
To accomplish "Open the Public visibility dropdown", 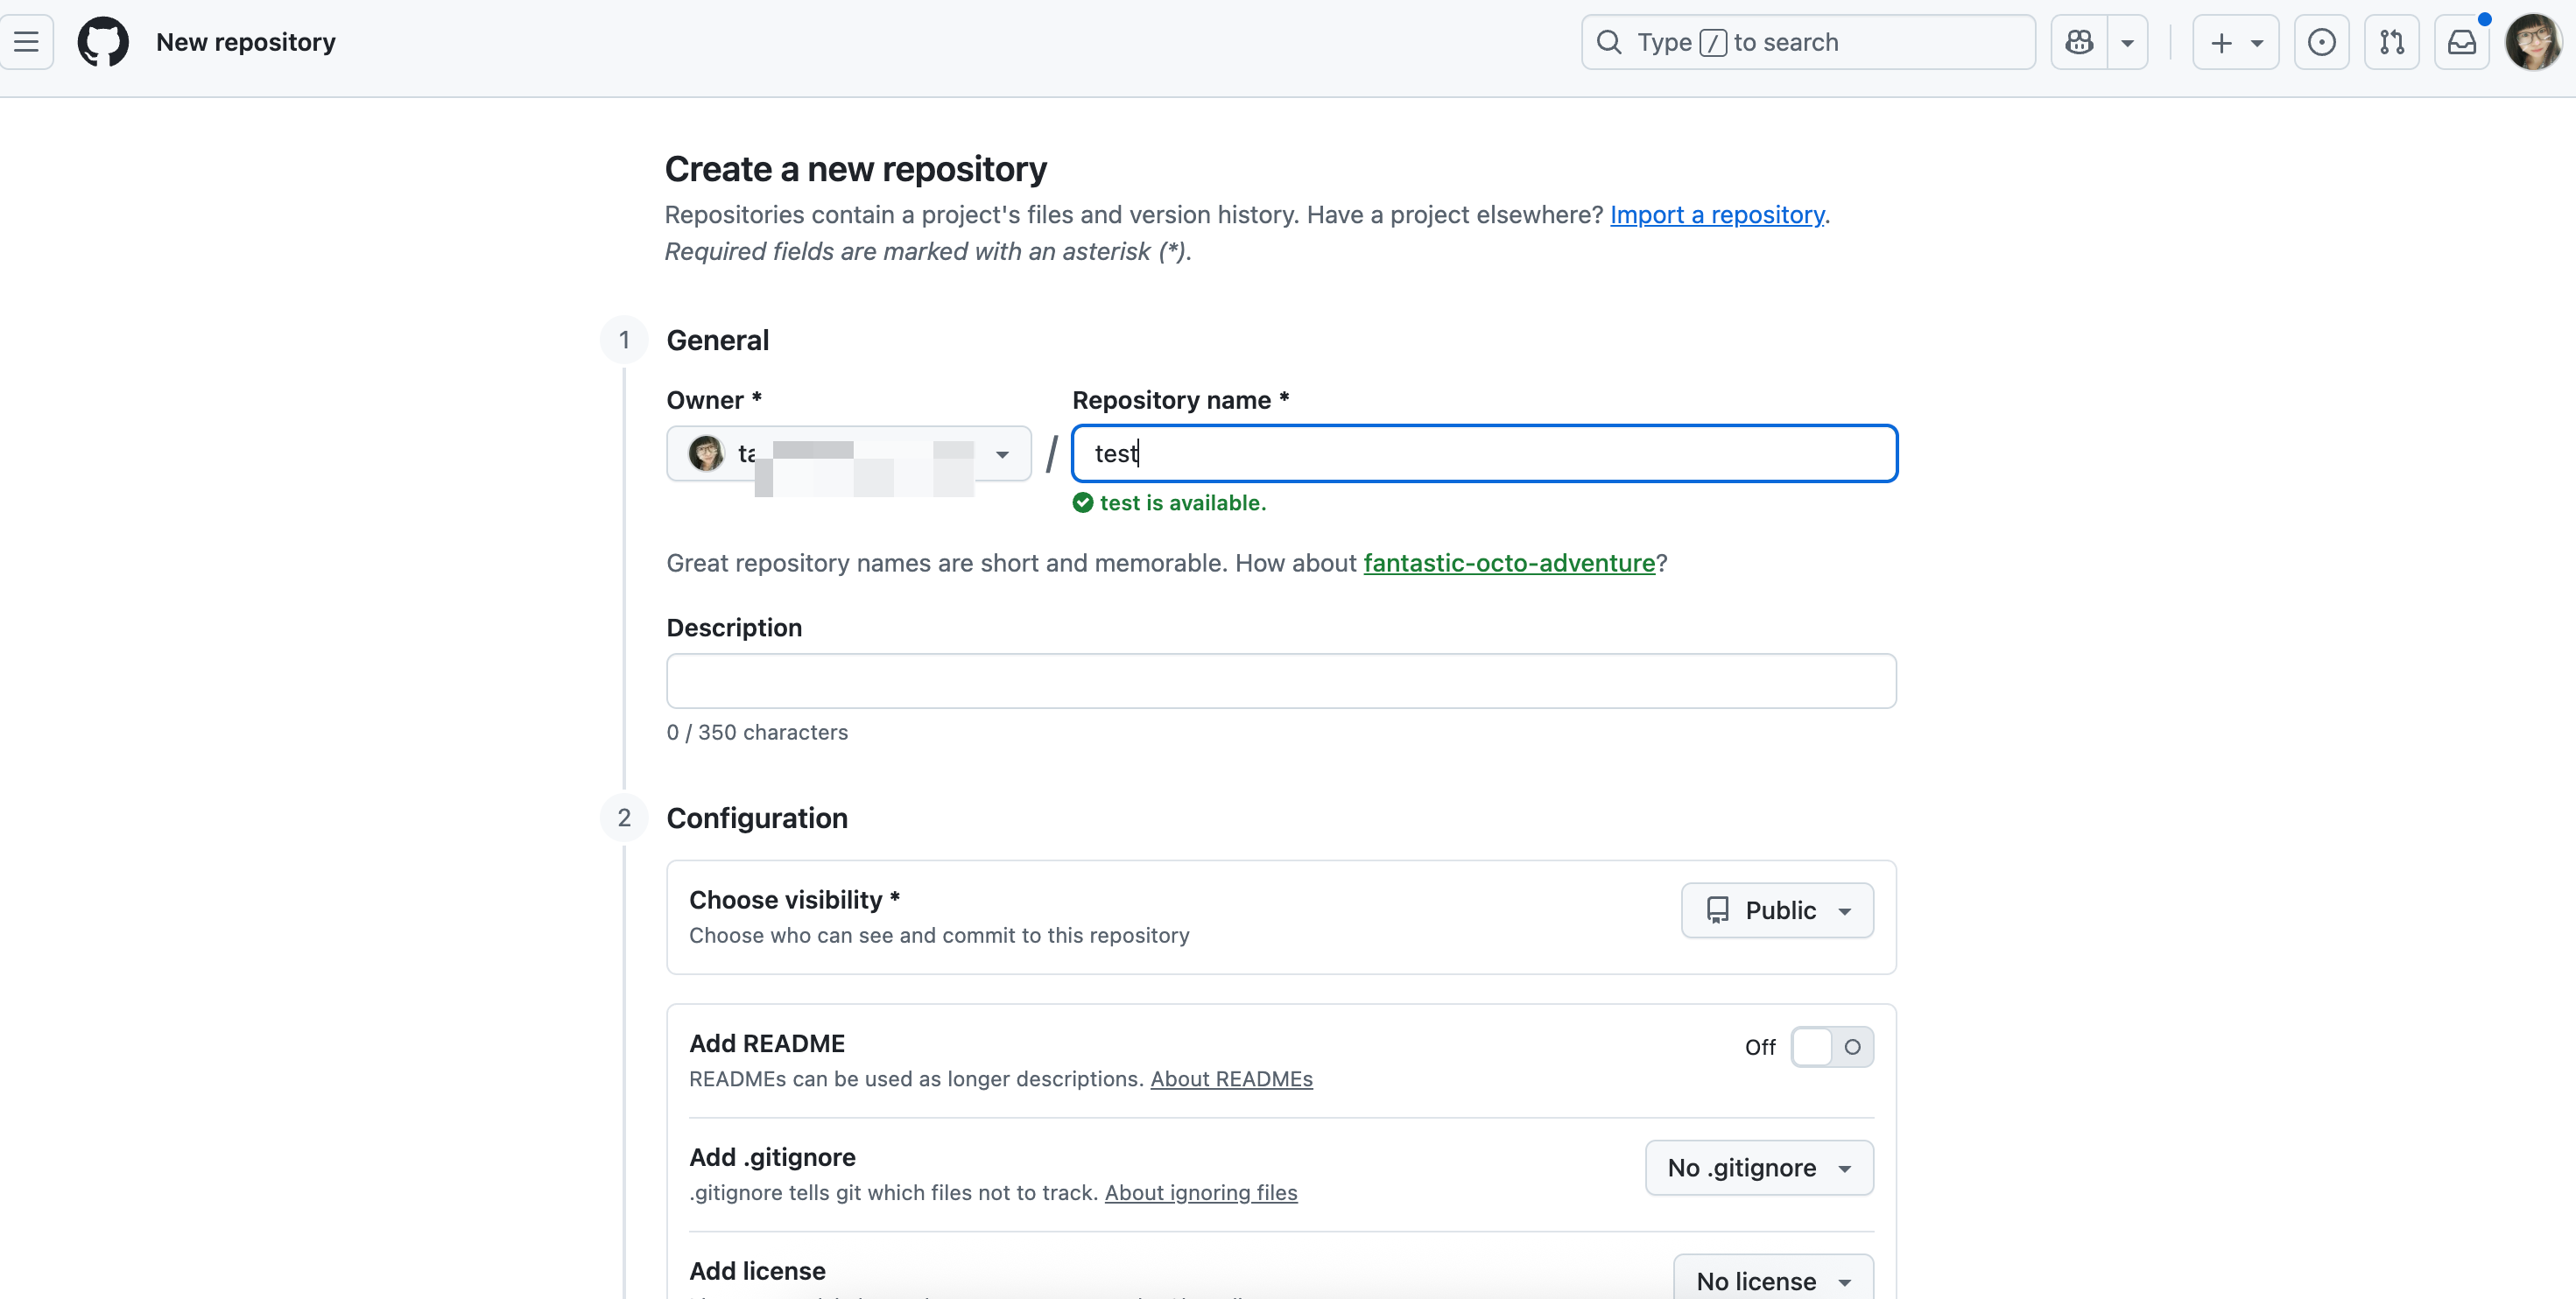I will [x=1777, y=910].
